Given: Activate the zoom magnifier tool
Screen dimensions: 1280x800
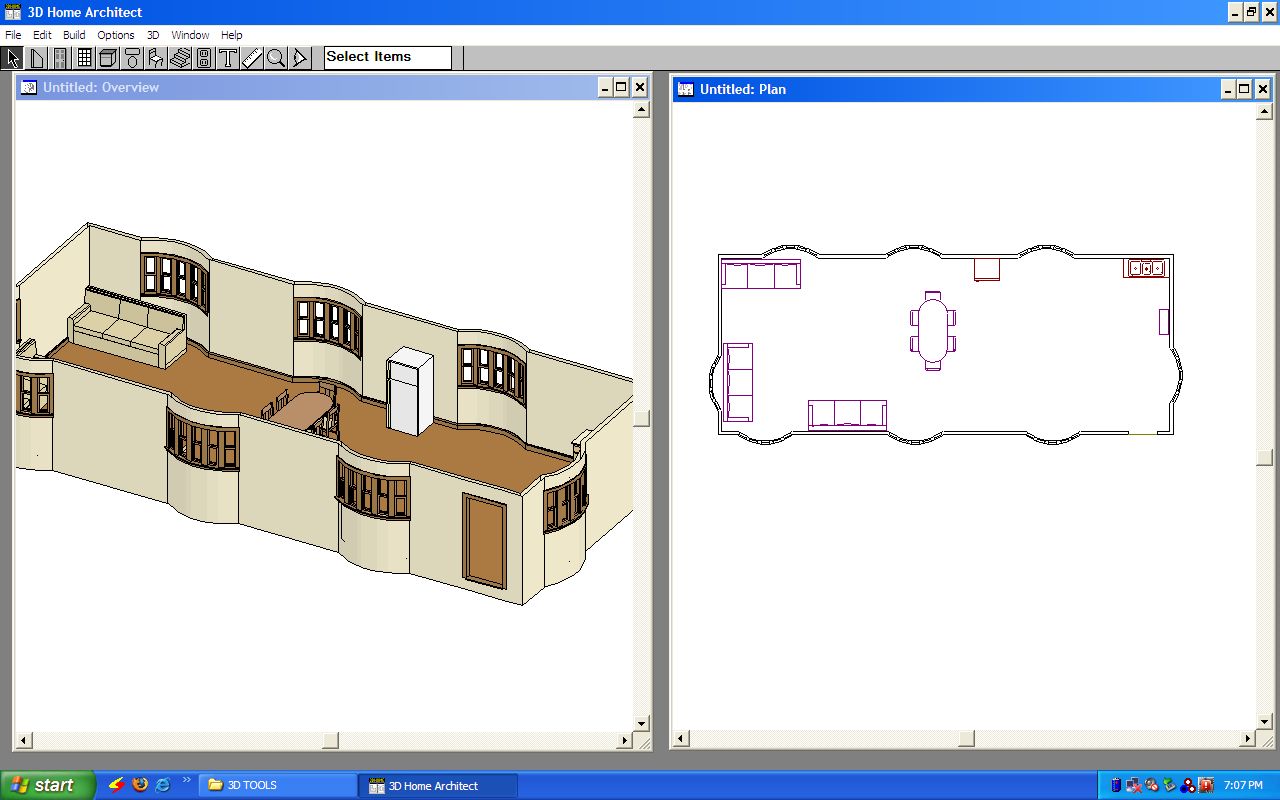Looking at the screenshot, I should 275,57.
